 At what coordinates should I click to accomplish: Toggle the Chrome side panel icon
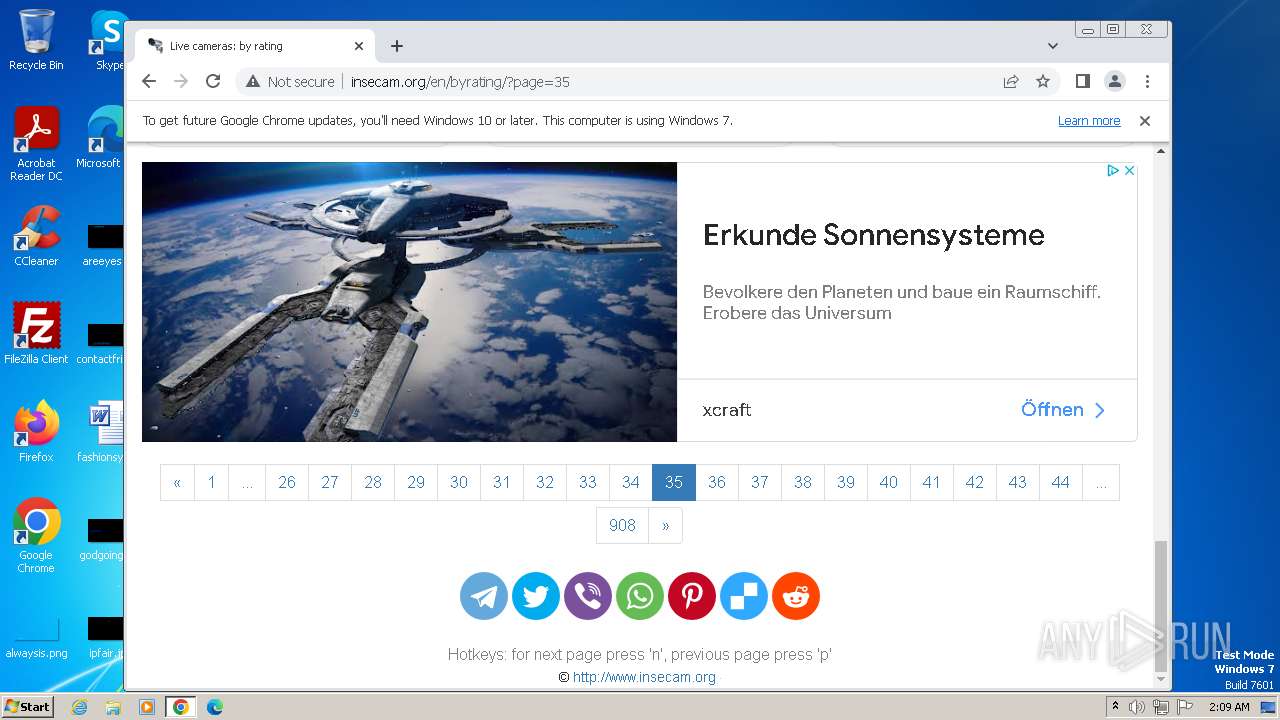coord(1082,82)
